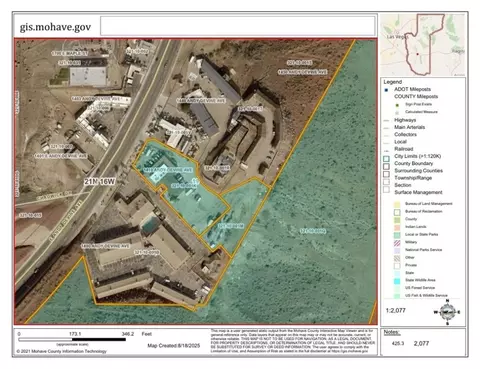Click the ADOT Mileposts legend symbol

point(386,90)
